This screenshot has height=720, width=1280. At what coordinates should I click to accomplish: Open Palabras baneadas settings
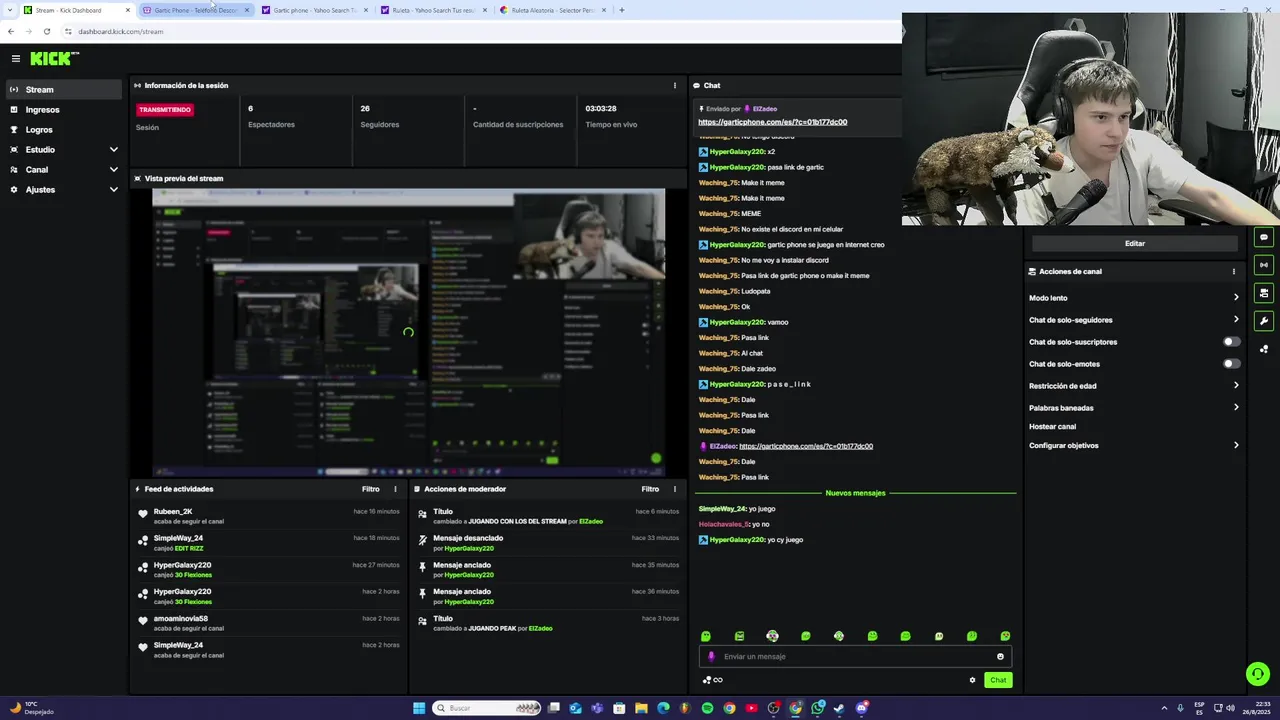pyautogui.click(x=1134, y=408)
